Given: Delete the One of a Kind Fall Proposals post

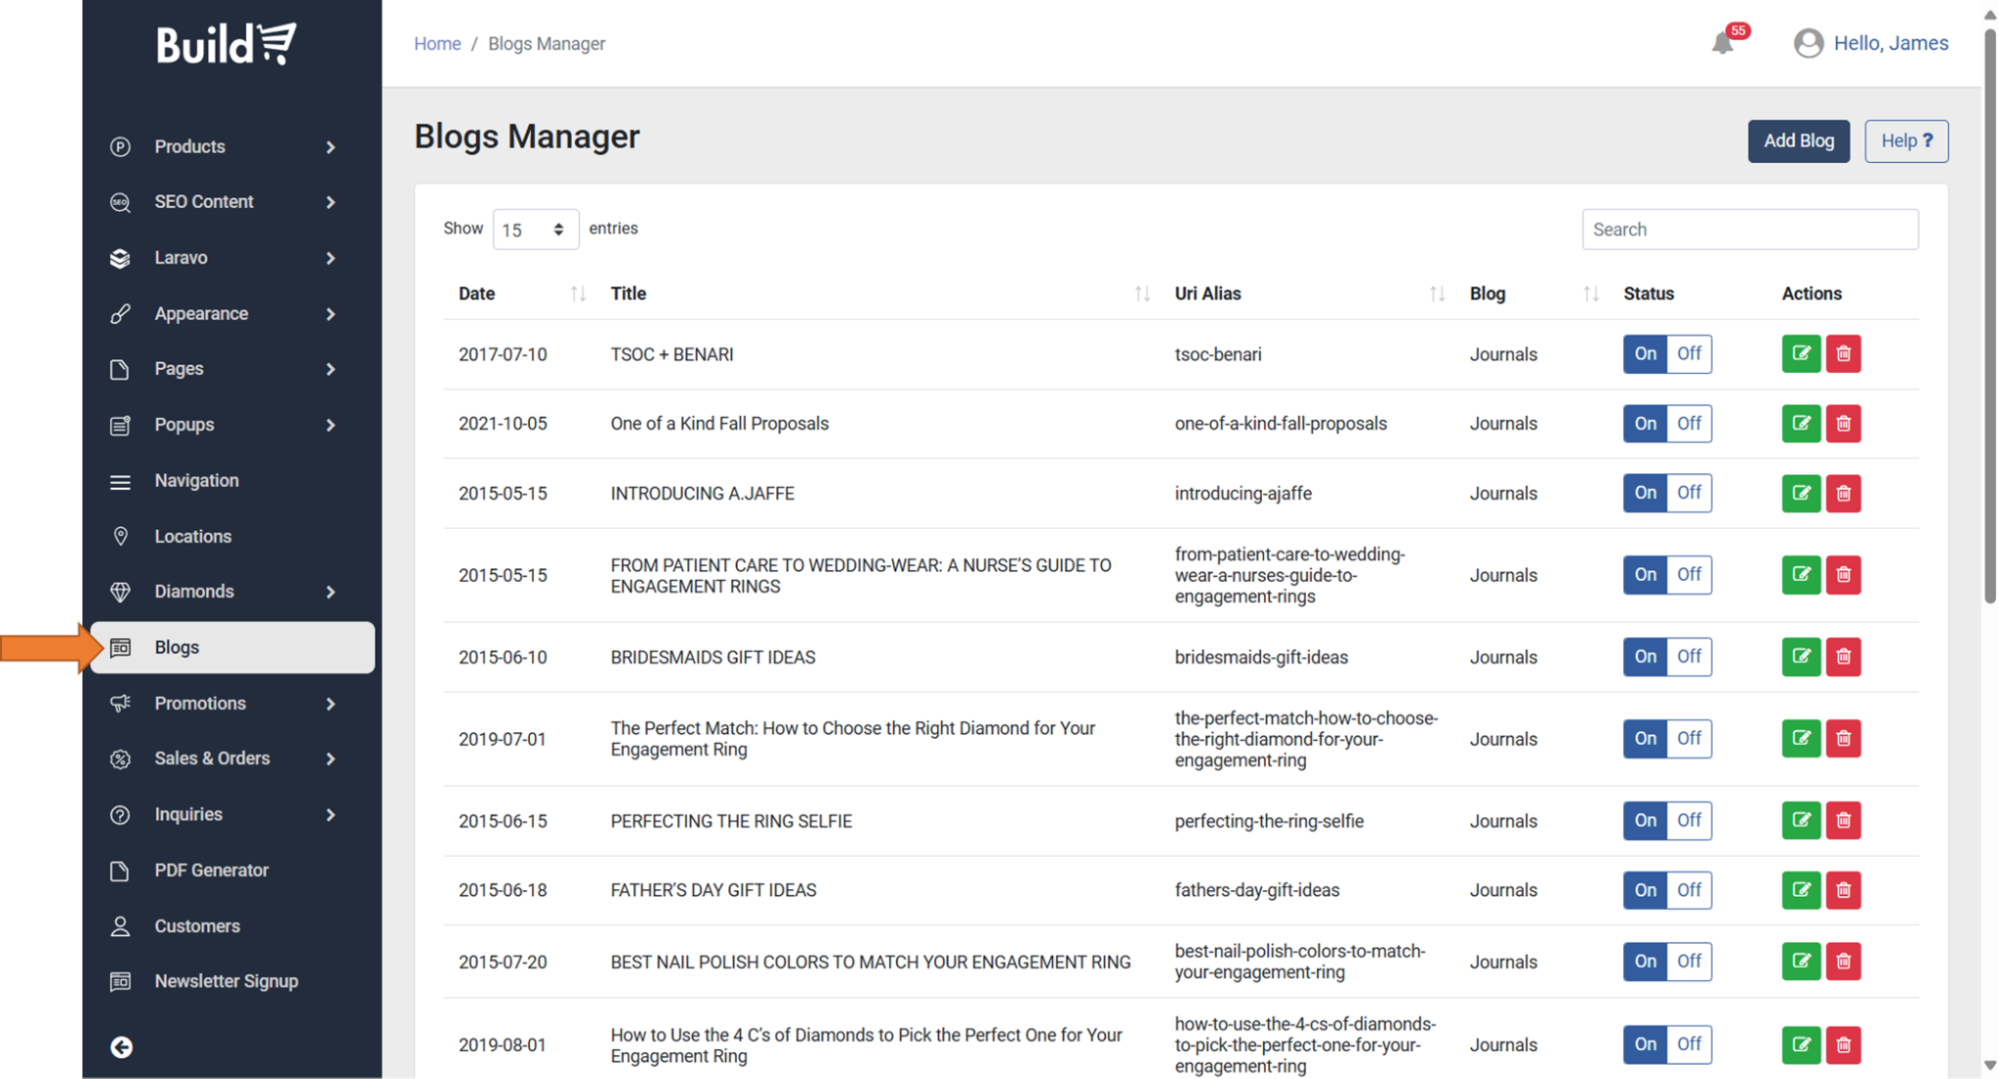Looking at the screenshot, I should click(x=1843, y=424).
